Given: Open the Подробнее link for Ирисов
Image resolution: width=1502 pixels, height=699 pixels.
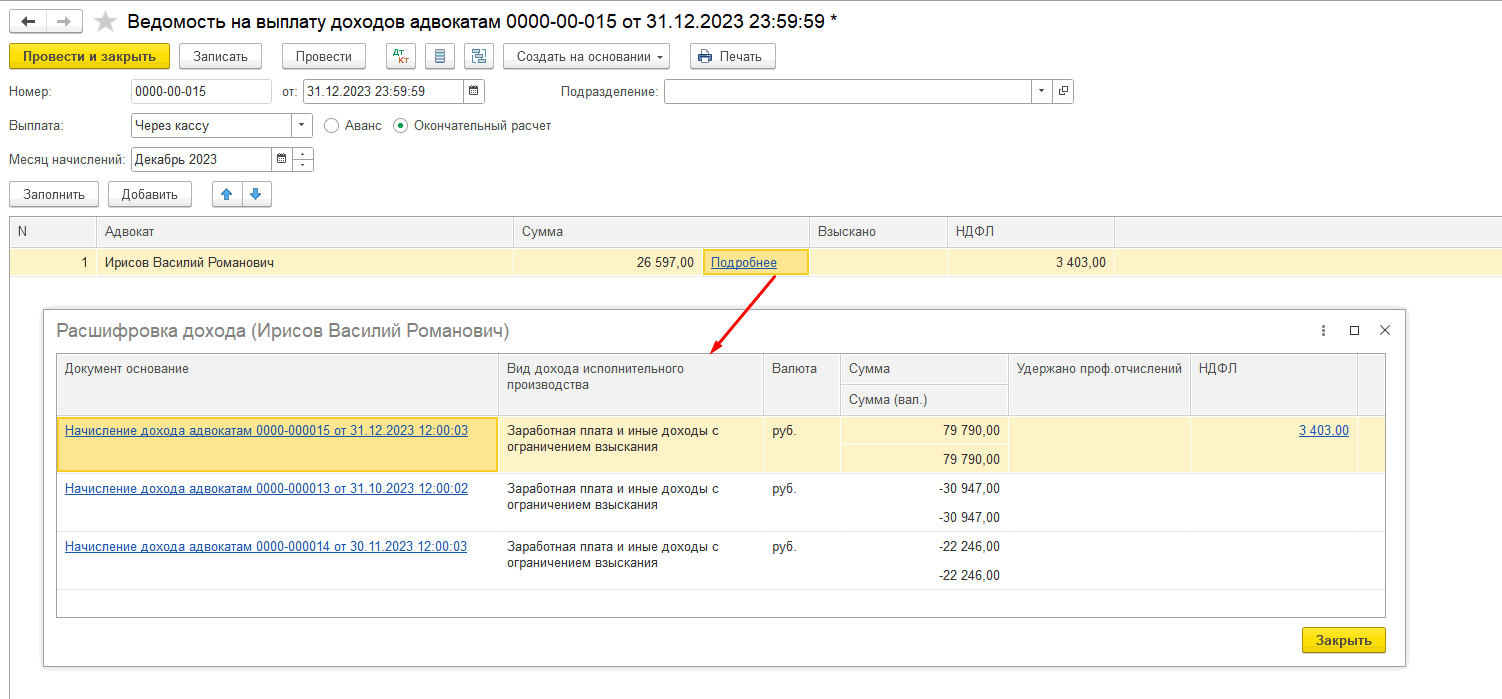Looking at the screenshot, I should pos(743,262).
